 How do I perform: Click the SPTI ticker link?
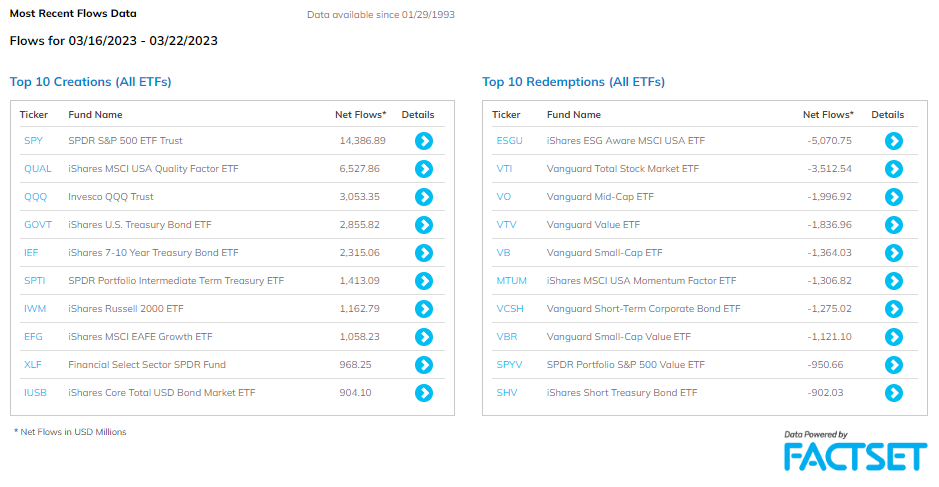pos(35,281)
